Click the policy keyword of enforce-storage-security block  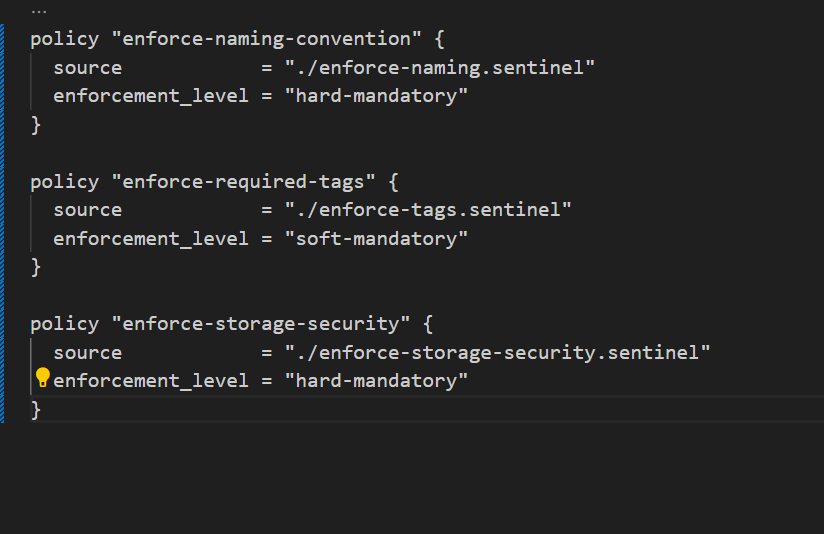(65, 324)
